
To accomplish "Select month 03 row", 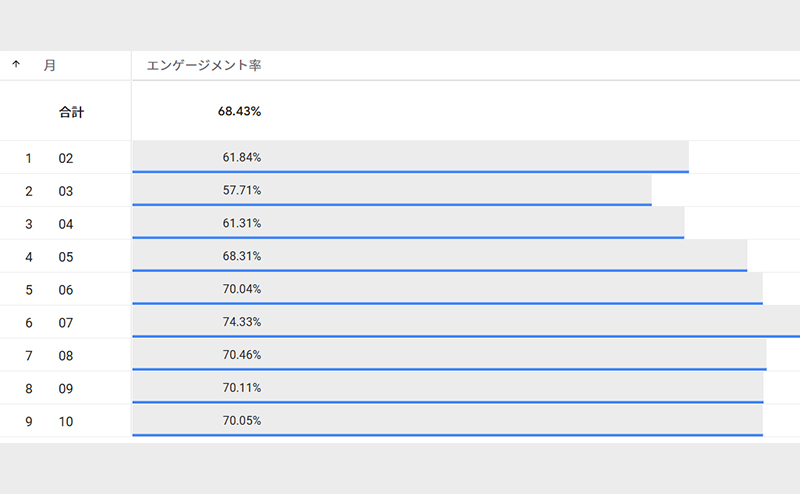I will click(x=66, y=191).
